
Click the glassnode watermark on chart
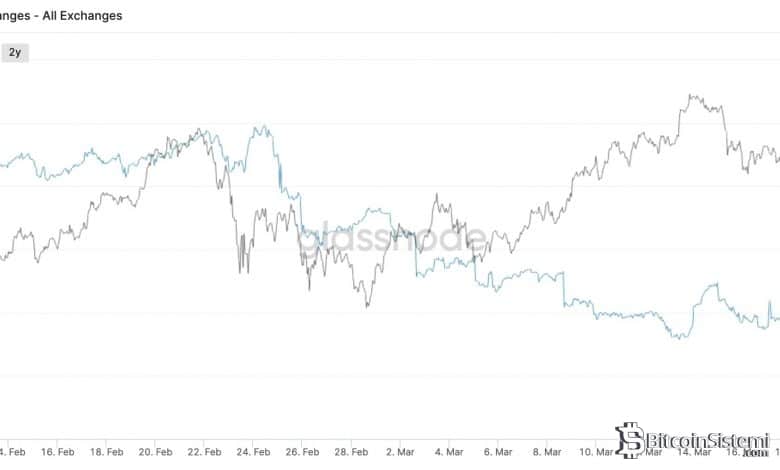[x=393, y=238]
